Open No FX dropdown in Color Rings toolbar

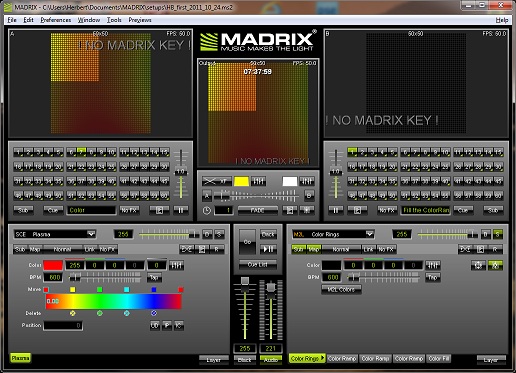[386, 249]
